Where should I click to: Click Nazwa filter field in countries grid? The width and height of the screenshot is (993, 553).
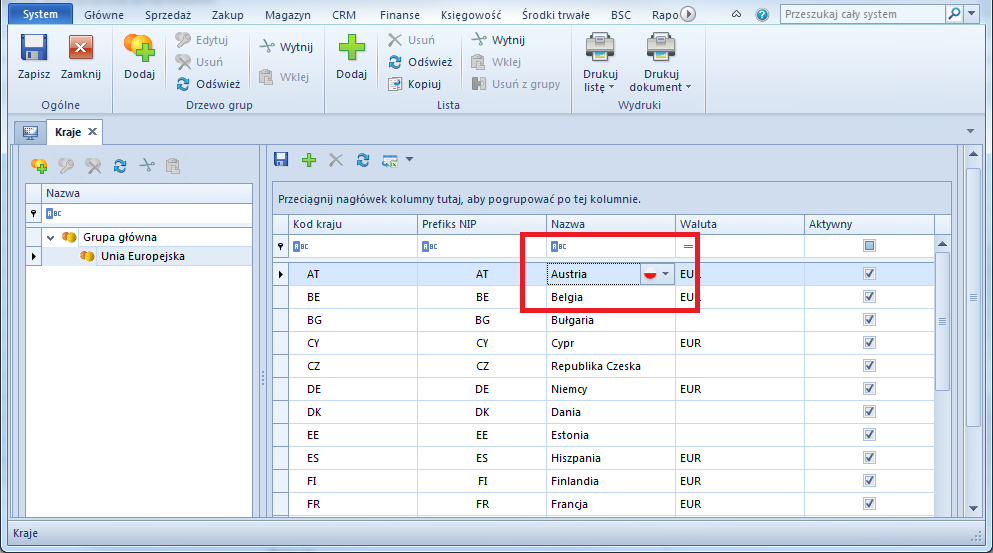610,246
